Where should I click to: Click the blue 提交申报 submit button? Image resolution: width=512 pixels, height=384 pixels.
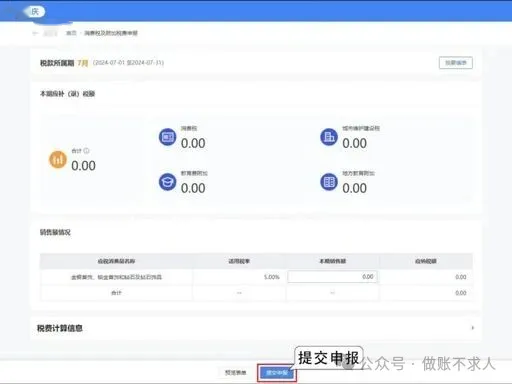coord(277,373)
